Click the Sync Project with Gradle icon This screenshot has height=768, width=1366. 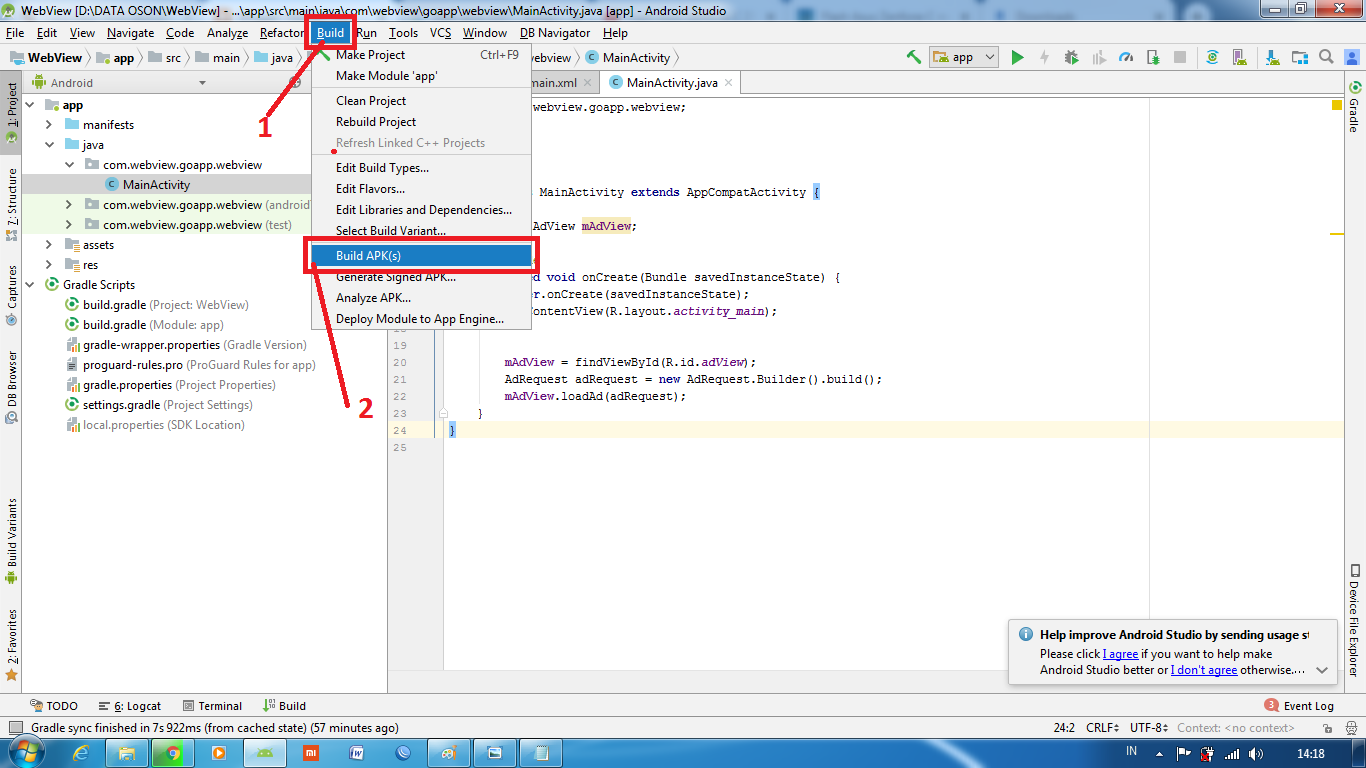tap(1212, 57)
